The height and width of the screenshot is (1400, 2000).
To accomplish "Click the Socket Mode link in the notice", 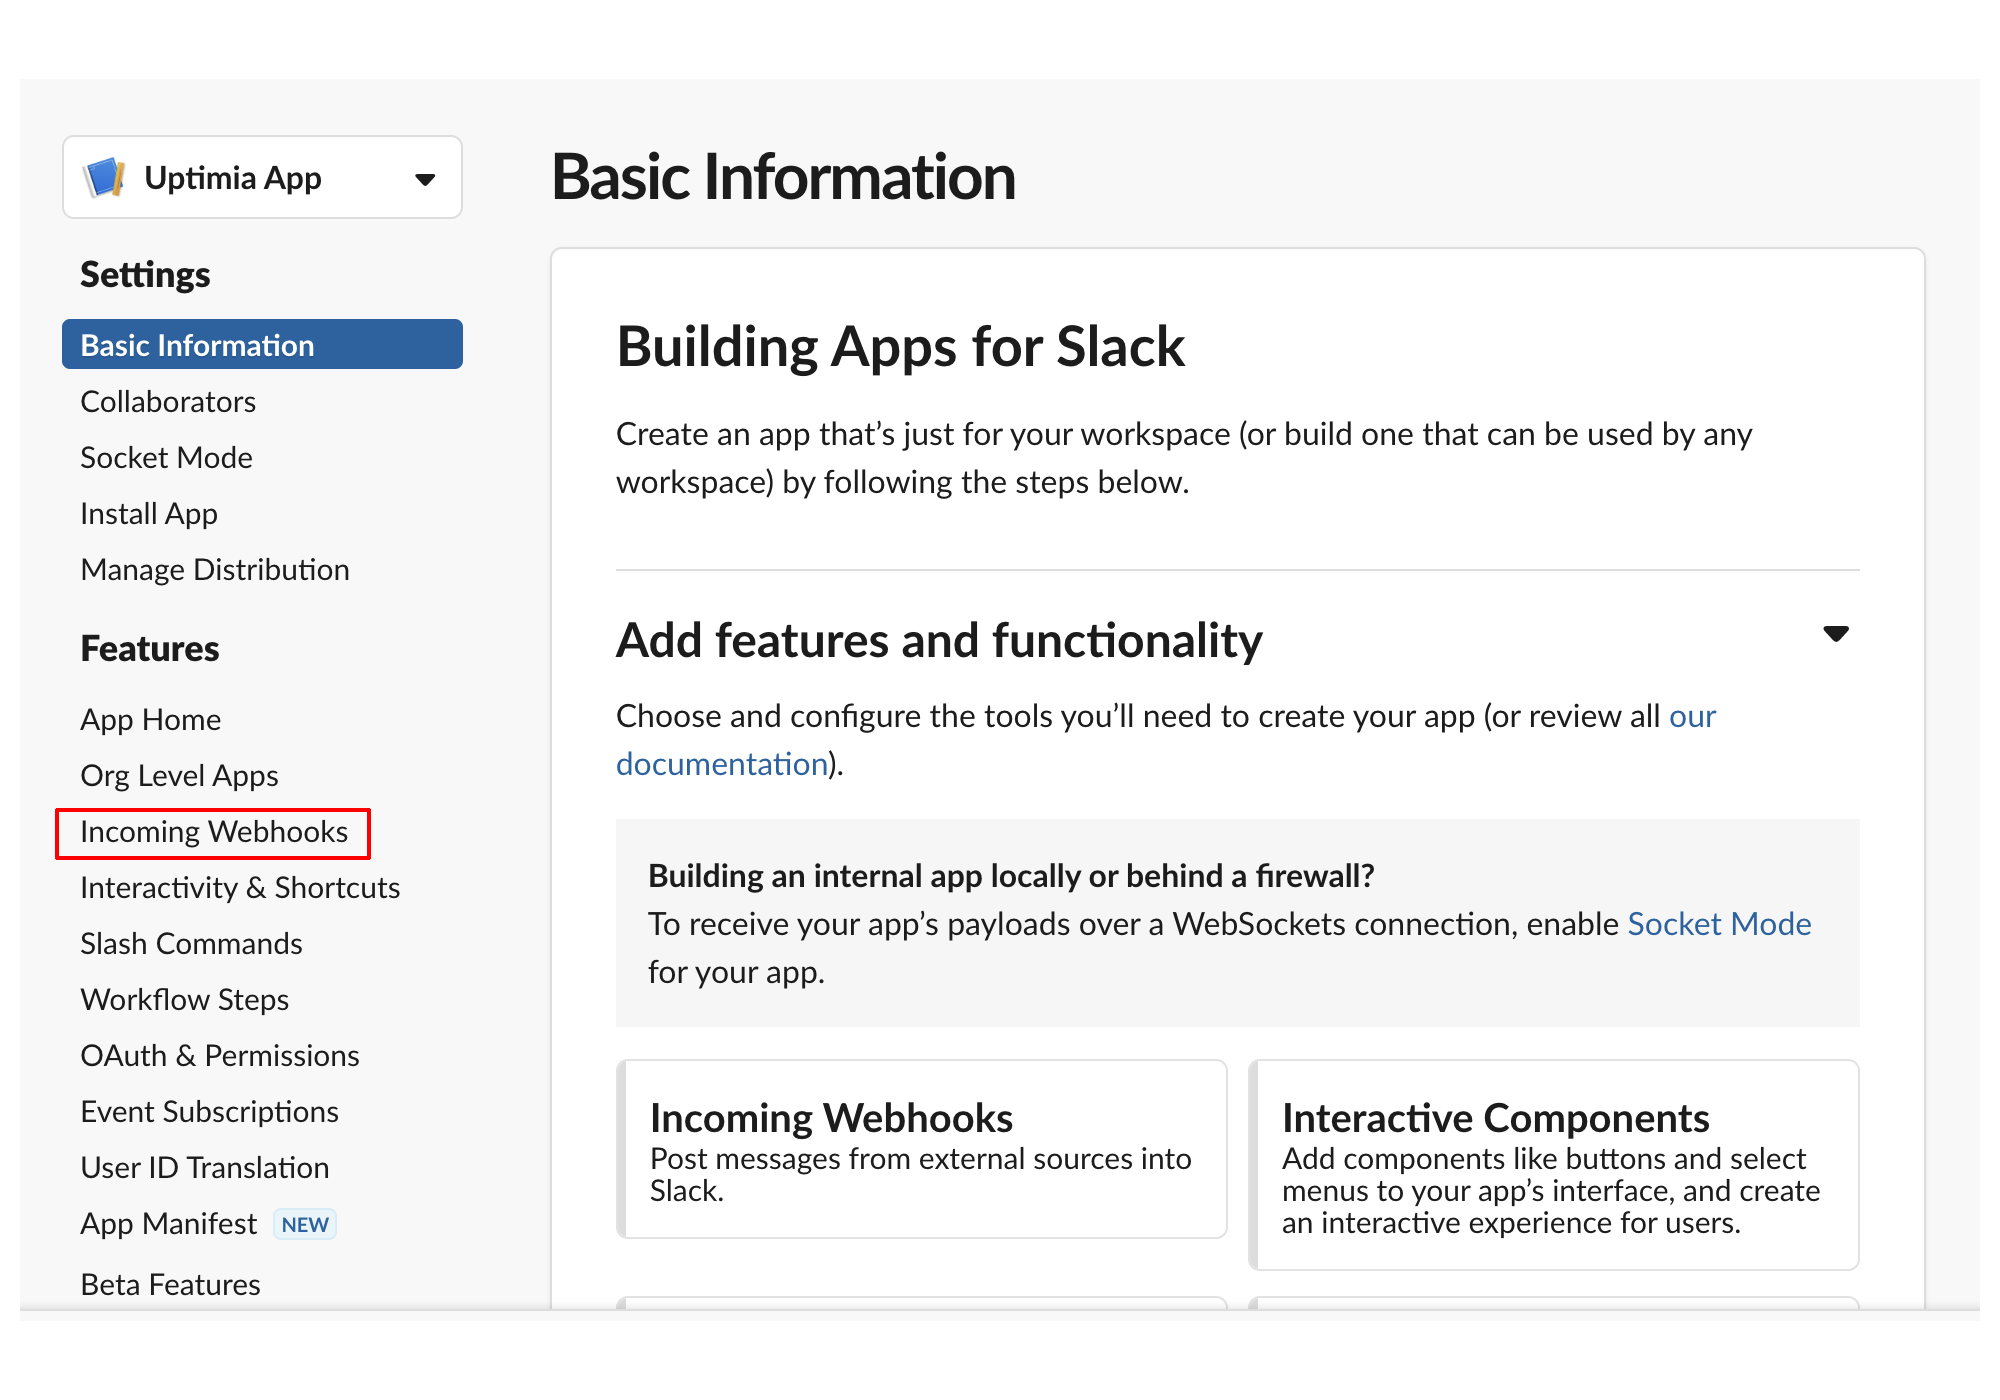I will (1720, 924).
